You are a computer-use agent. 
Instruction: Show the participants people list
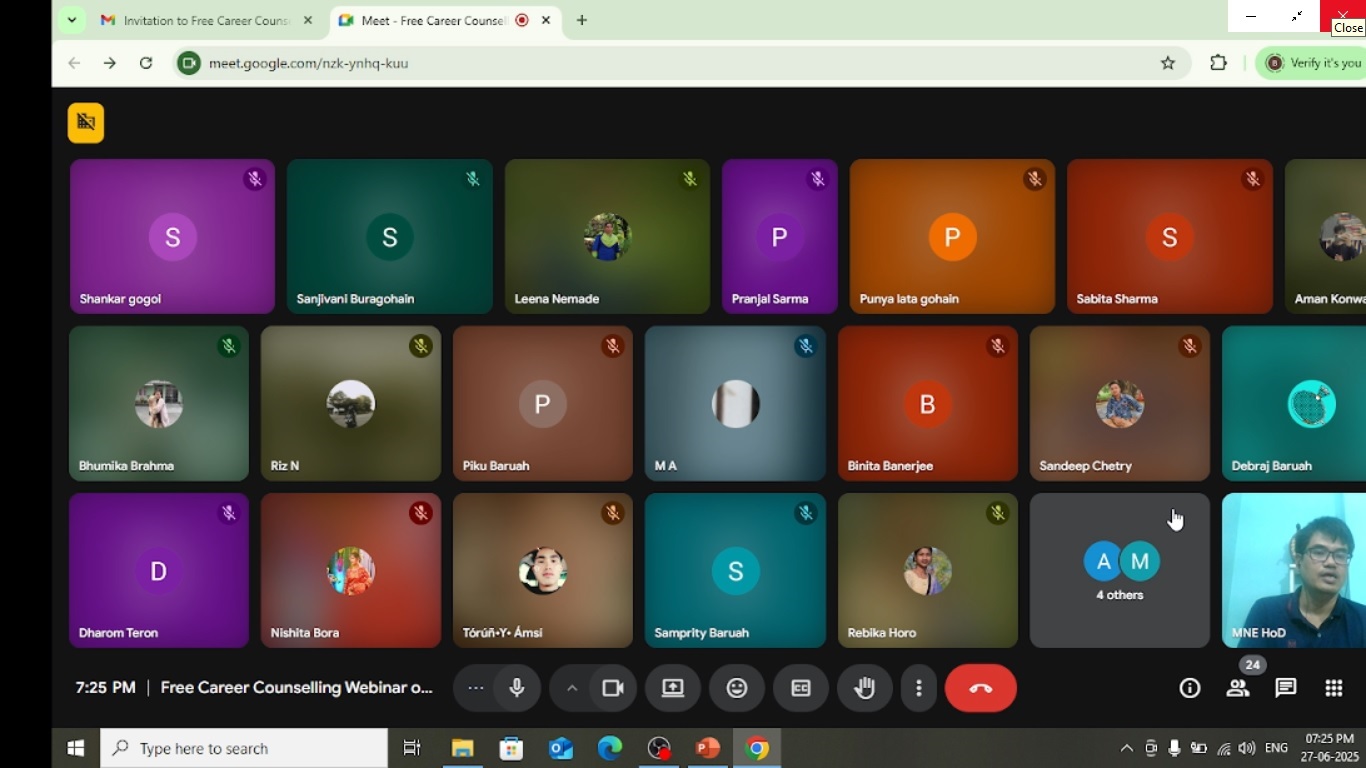click(1238, 688)
